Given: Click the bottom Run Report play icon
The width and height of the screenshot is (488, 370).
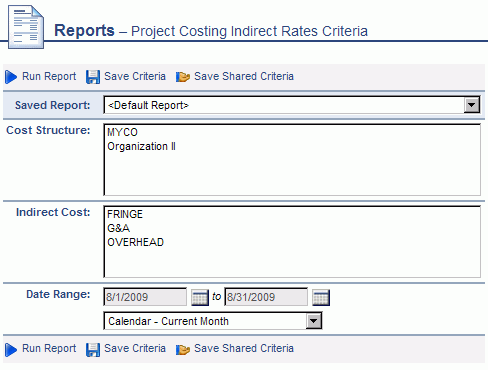Looking at the screenshot, I should pyautogui.click(x=11, y=349).
